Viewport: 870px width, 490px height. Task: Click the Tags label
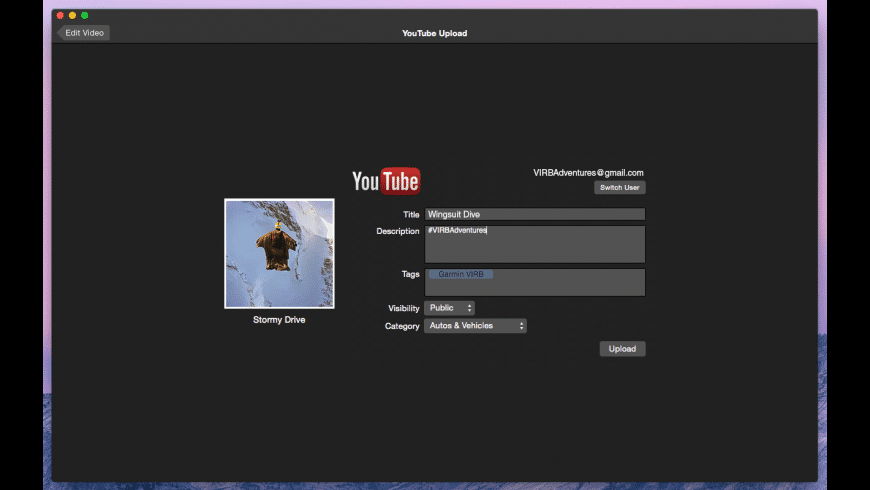coord(410,274)
